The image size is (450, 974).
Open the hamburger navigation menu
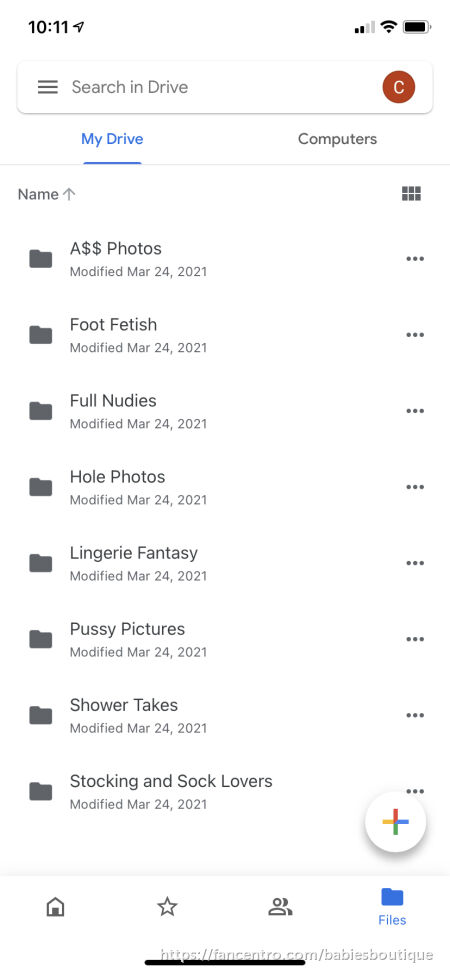(48, 87)
